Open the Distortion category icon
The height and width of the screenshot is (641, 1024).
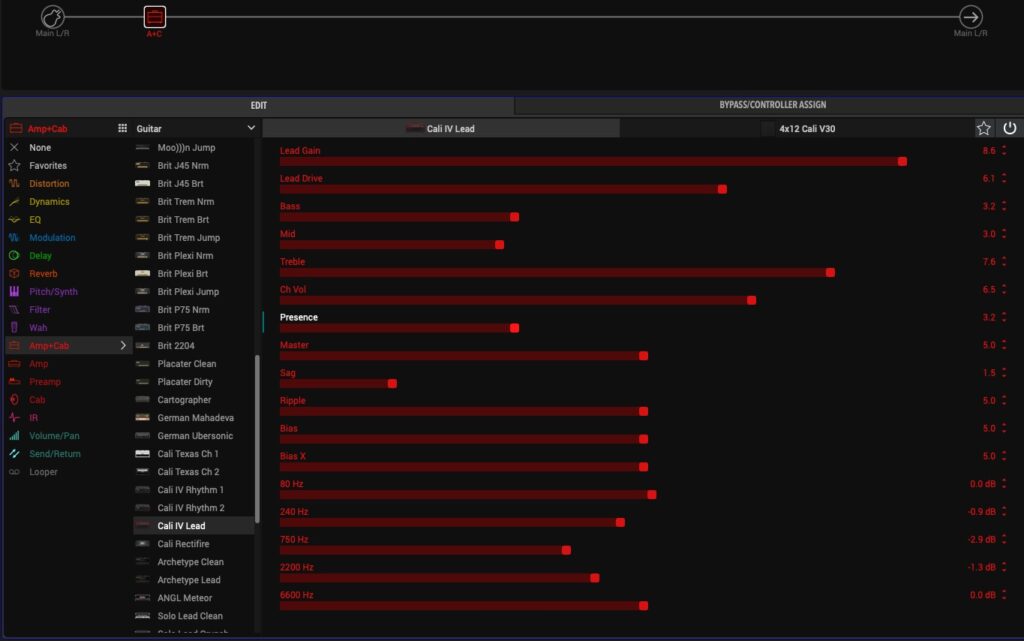[x=14, y=184]
